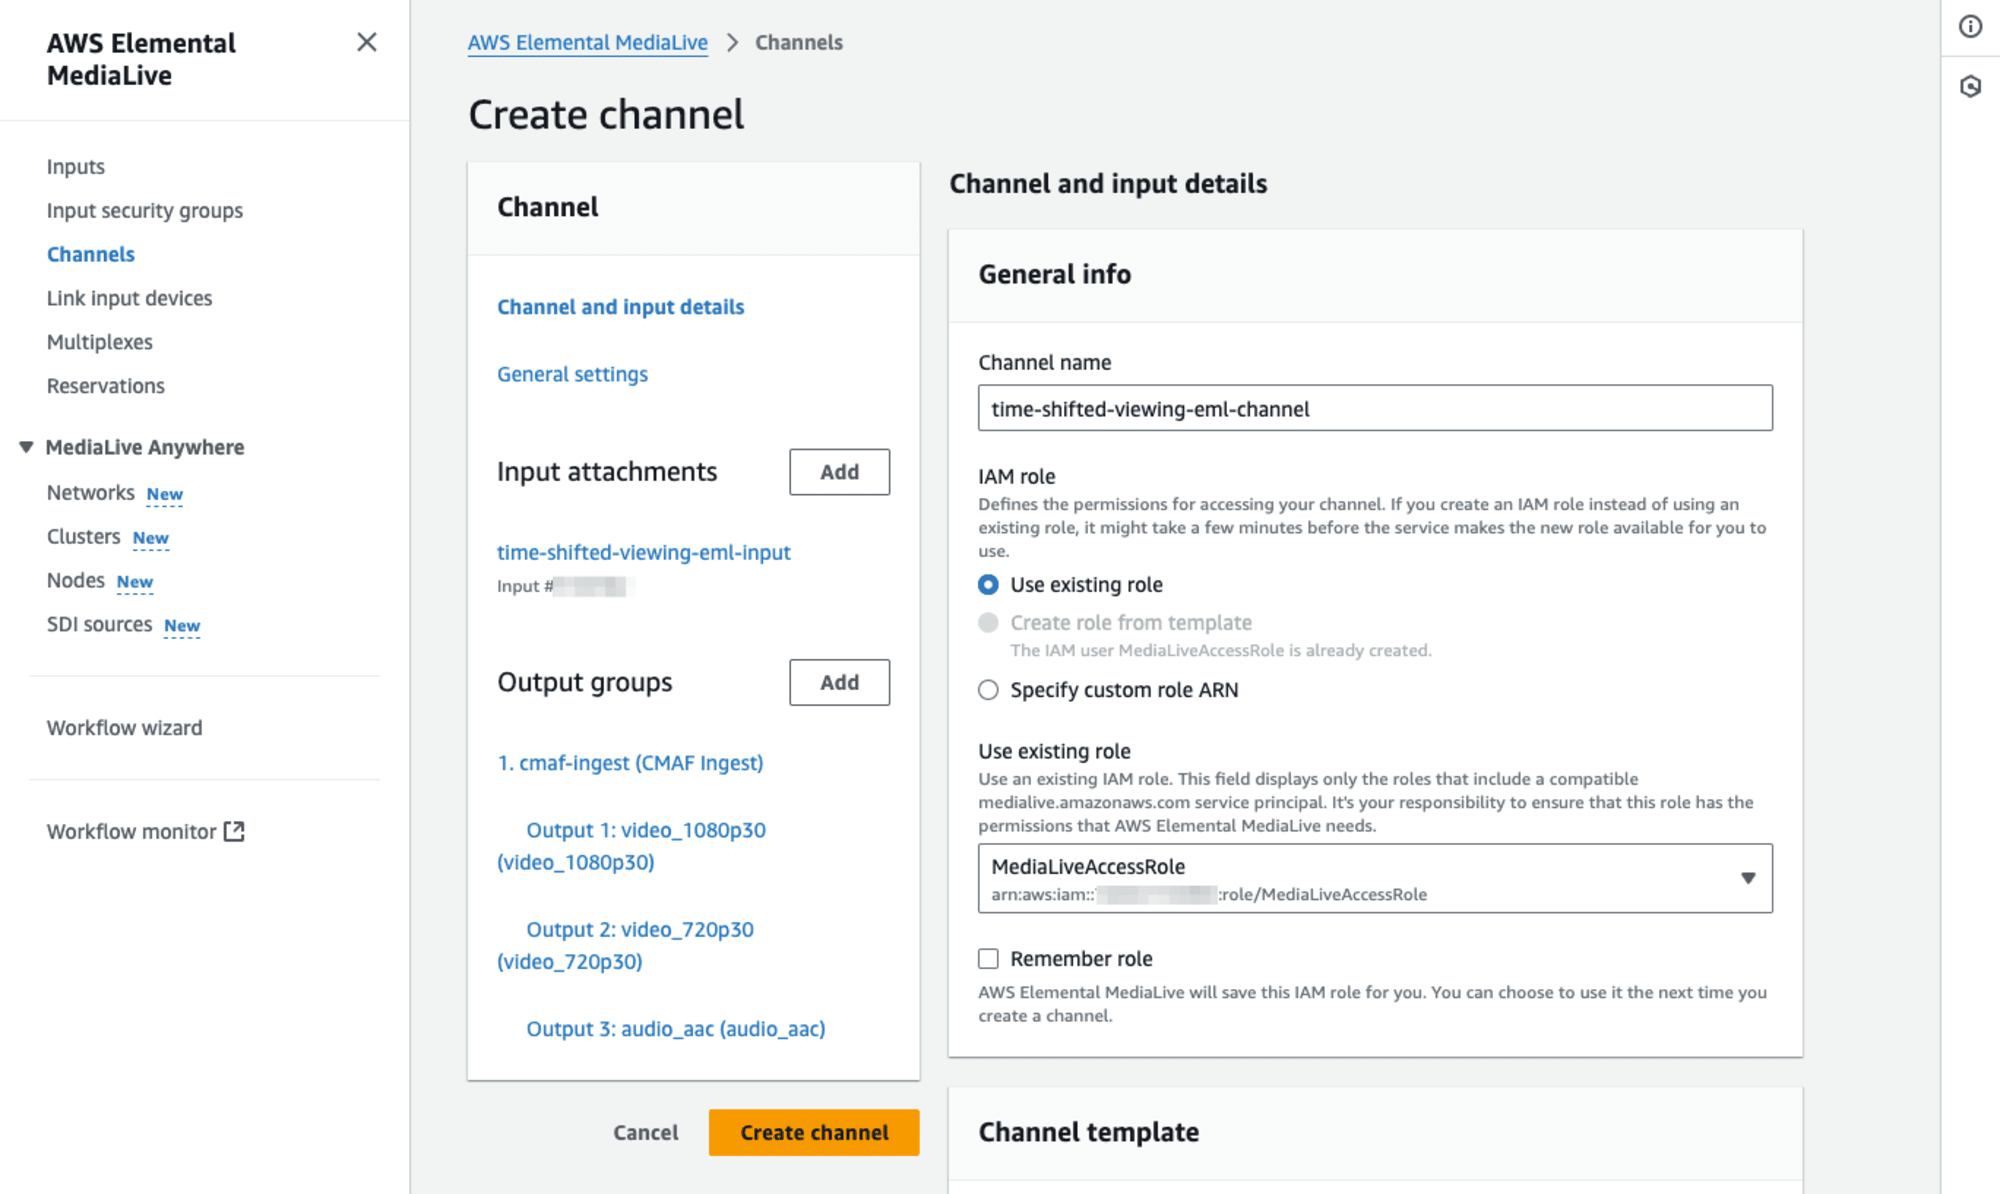The height and width of the screenshot is (1194, 2000).
Task: Collapse the MediaLive Anywhere section triangle
Action: [x=27, y=447]
